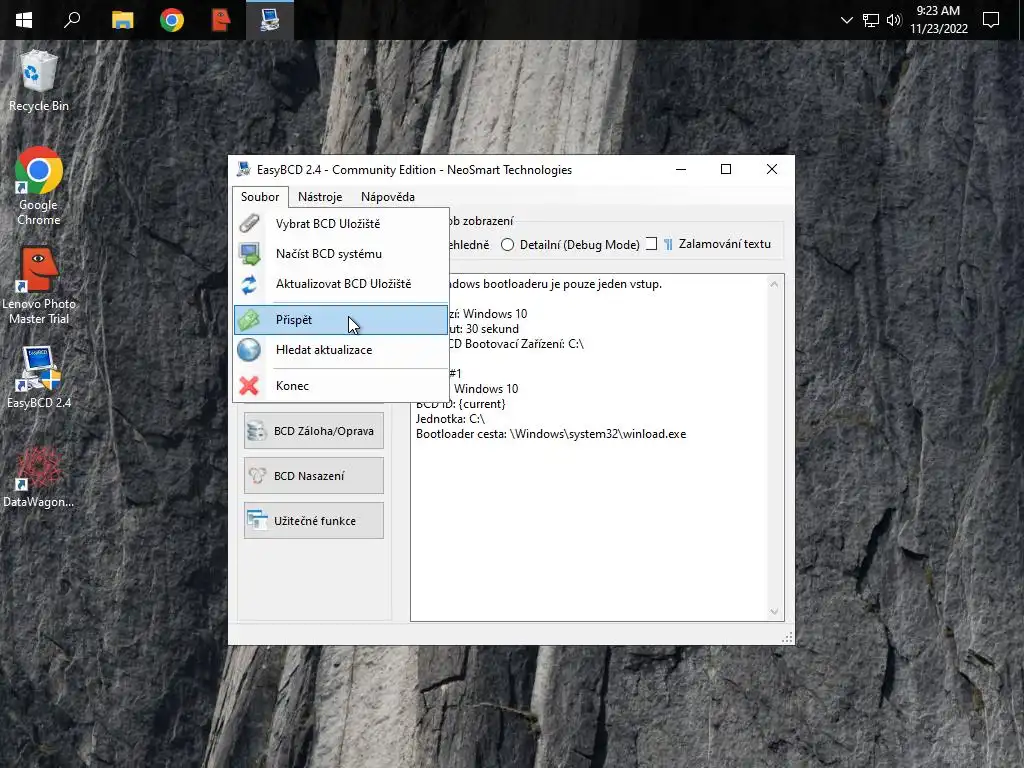
Task: Select the Lenovo Photo Master Trial shortcut
Action: [x=39, y=285]
